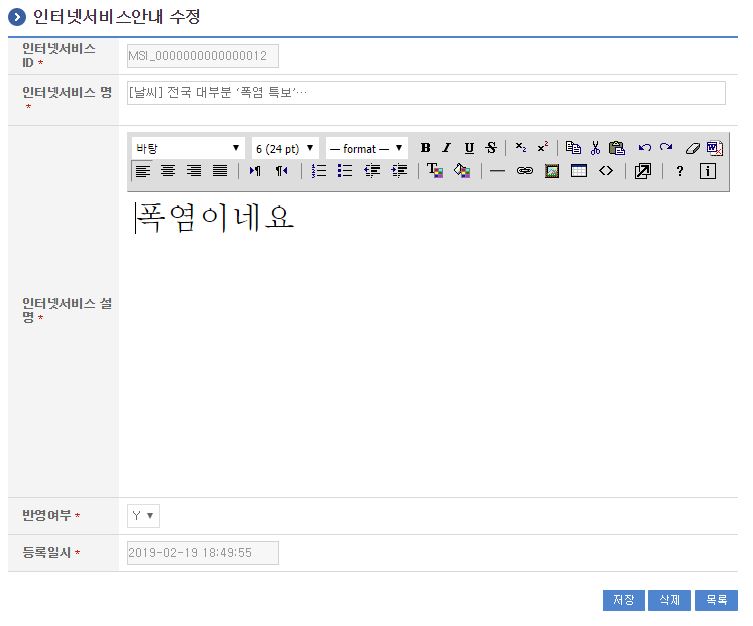The width and height of the screenshot is (753, 626).
Task: Apply strikethrough formatting
Action: tap(490, 148)
